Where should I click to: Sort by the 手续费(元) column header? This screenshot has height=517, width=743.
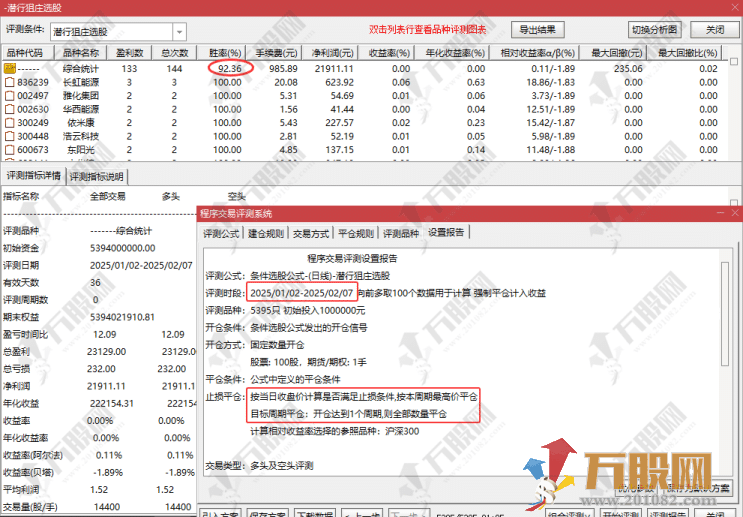click(276, 53)
